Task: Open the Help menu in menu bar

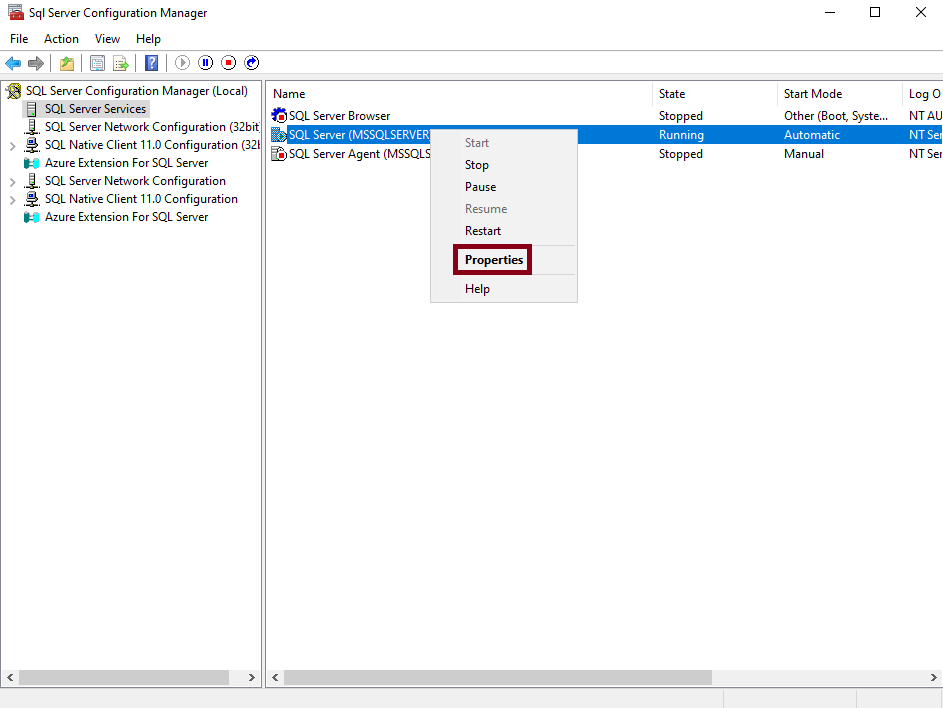Action: [148, 38]
